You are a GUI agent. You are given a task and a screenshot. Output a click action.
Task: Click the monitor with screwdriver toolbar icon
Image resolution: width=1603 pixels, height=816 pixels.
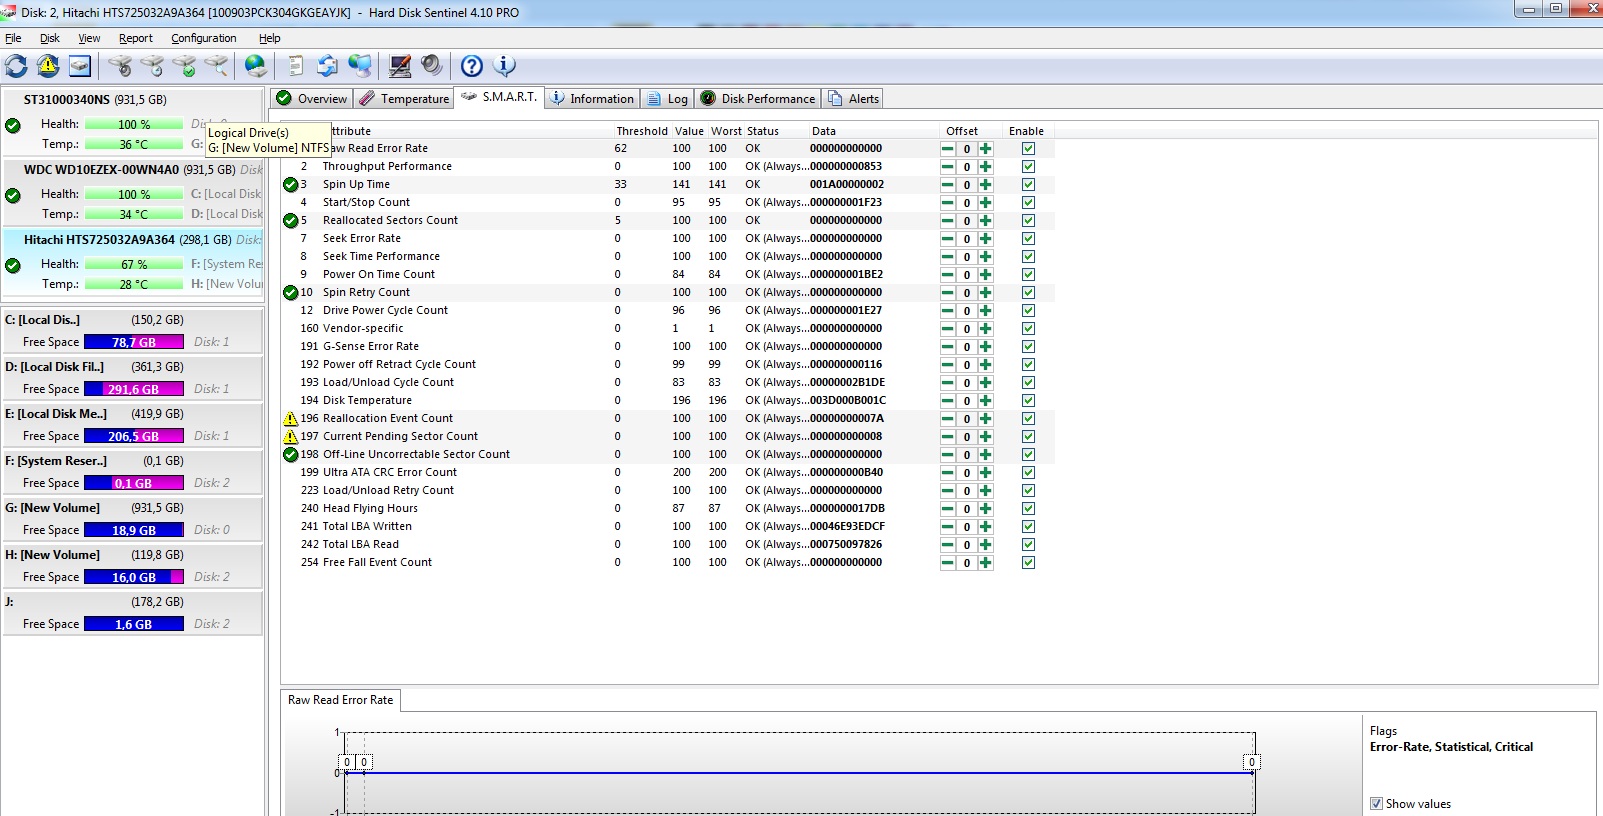coord(400,66)
